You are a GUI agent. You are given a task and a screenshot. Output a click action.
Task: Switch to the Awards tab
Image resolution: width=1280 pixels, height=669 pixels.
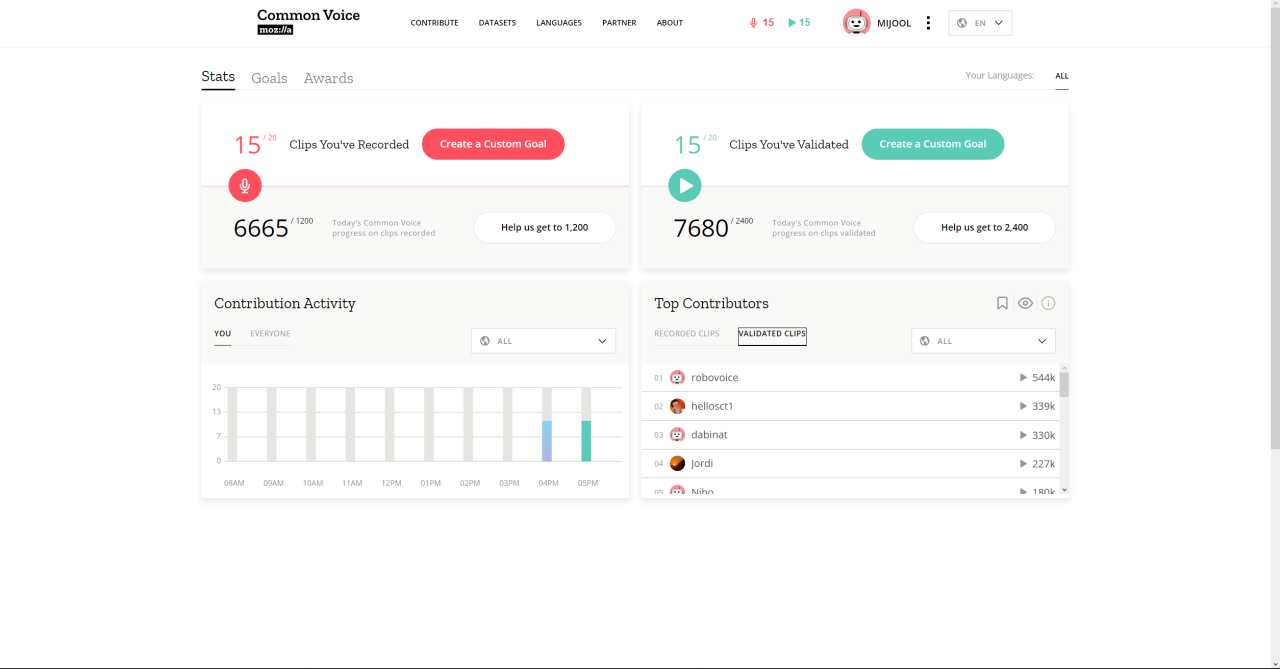pyautogui.click(x=328, y=78)
